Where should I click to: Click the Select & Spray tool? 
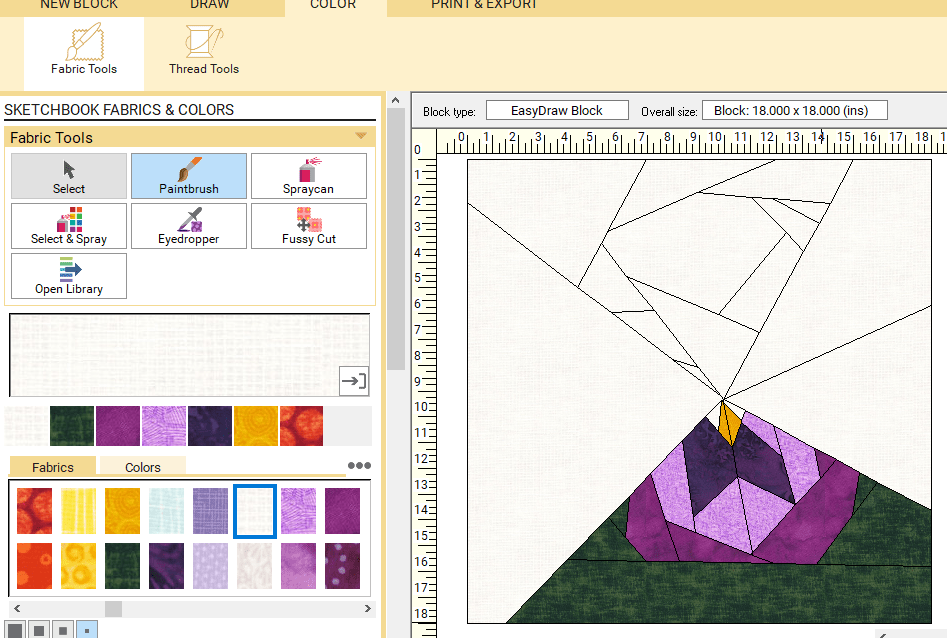coord(69,226)
